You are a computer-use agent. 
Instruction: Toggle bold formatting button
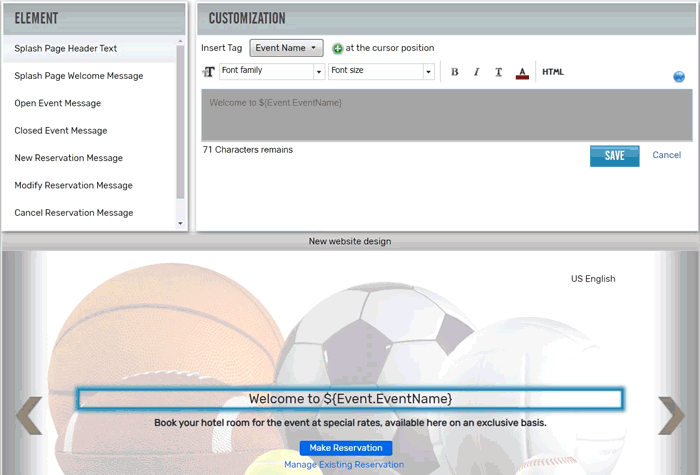[454, 72]
